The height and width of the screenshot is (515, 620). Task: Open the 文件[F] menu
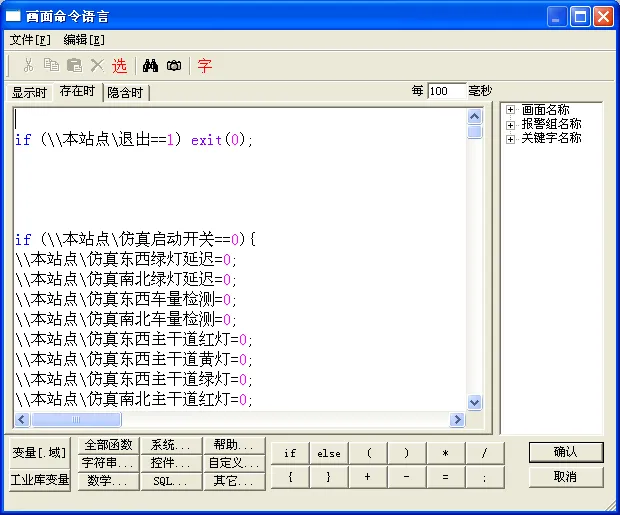[x=30, y=40]
